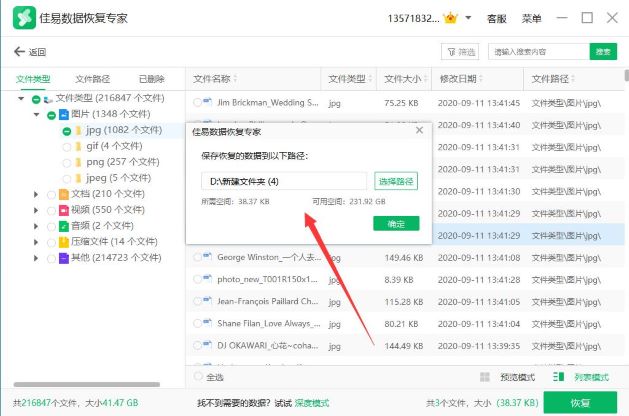Image resolution: width=629 pixels, height=416 pixels.
Task: Check the 文档 category checkbox
Action: [x=51, y=195]
